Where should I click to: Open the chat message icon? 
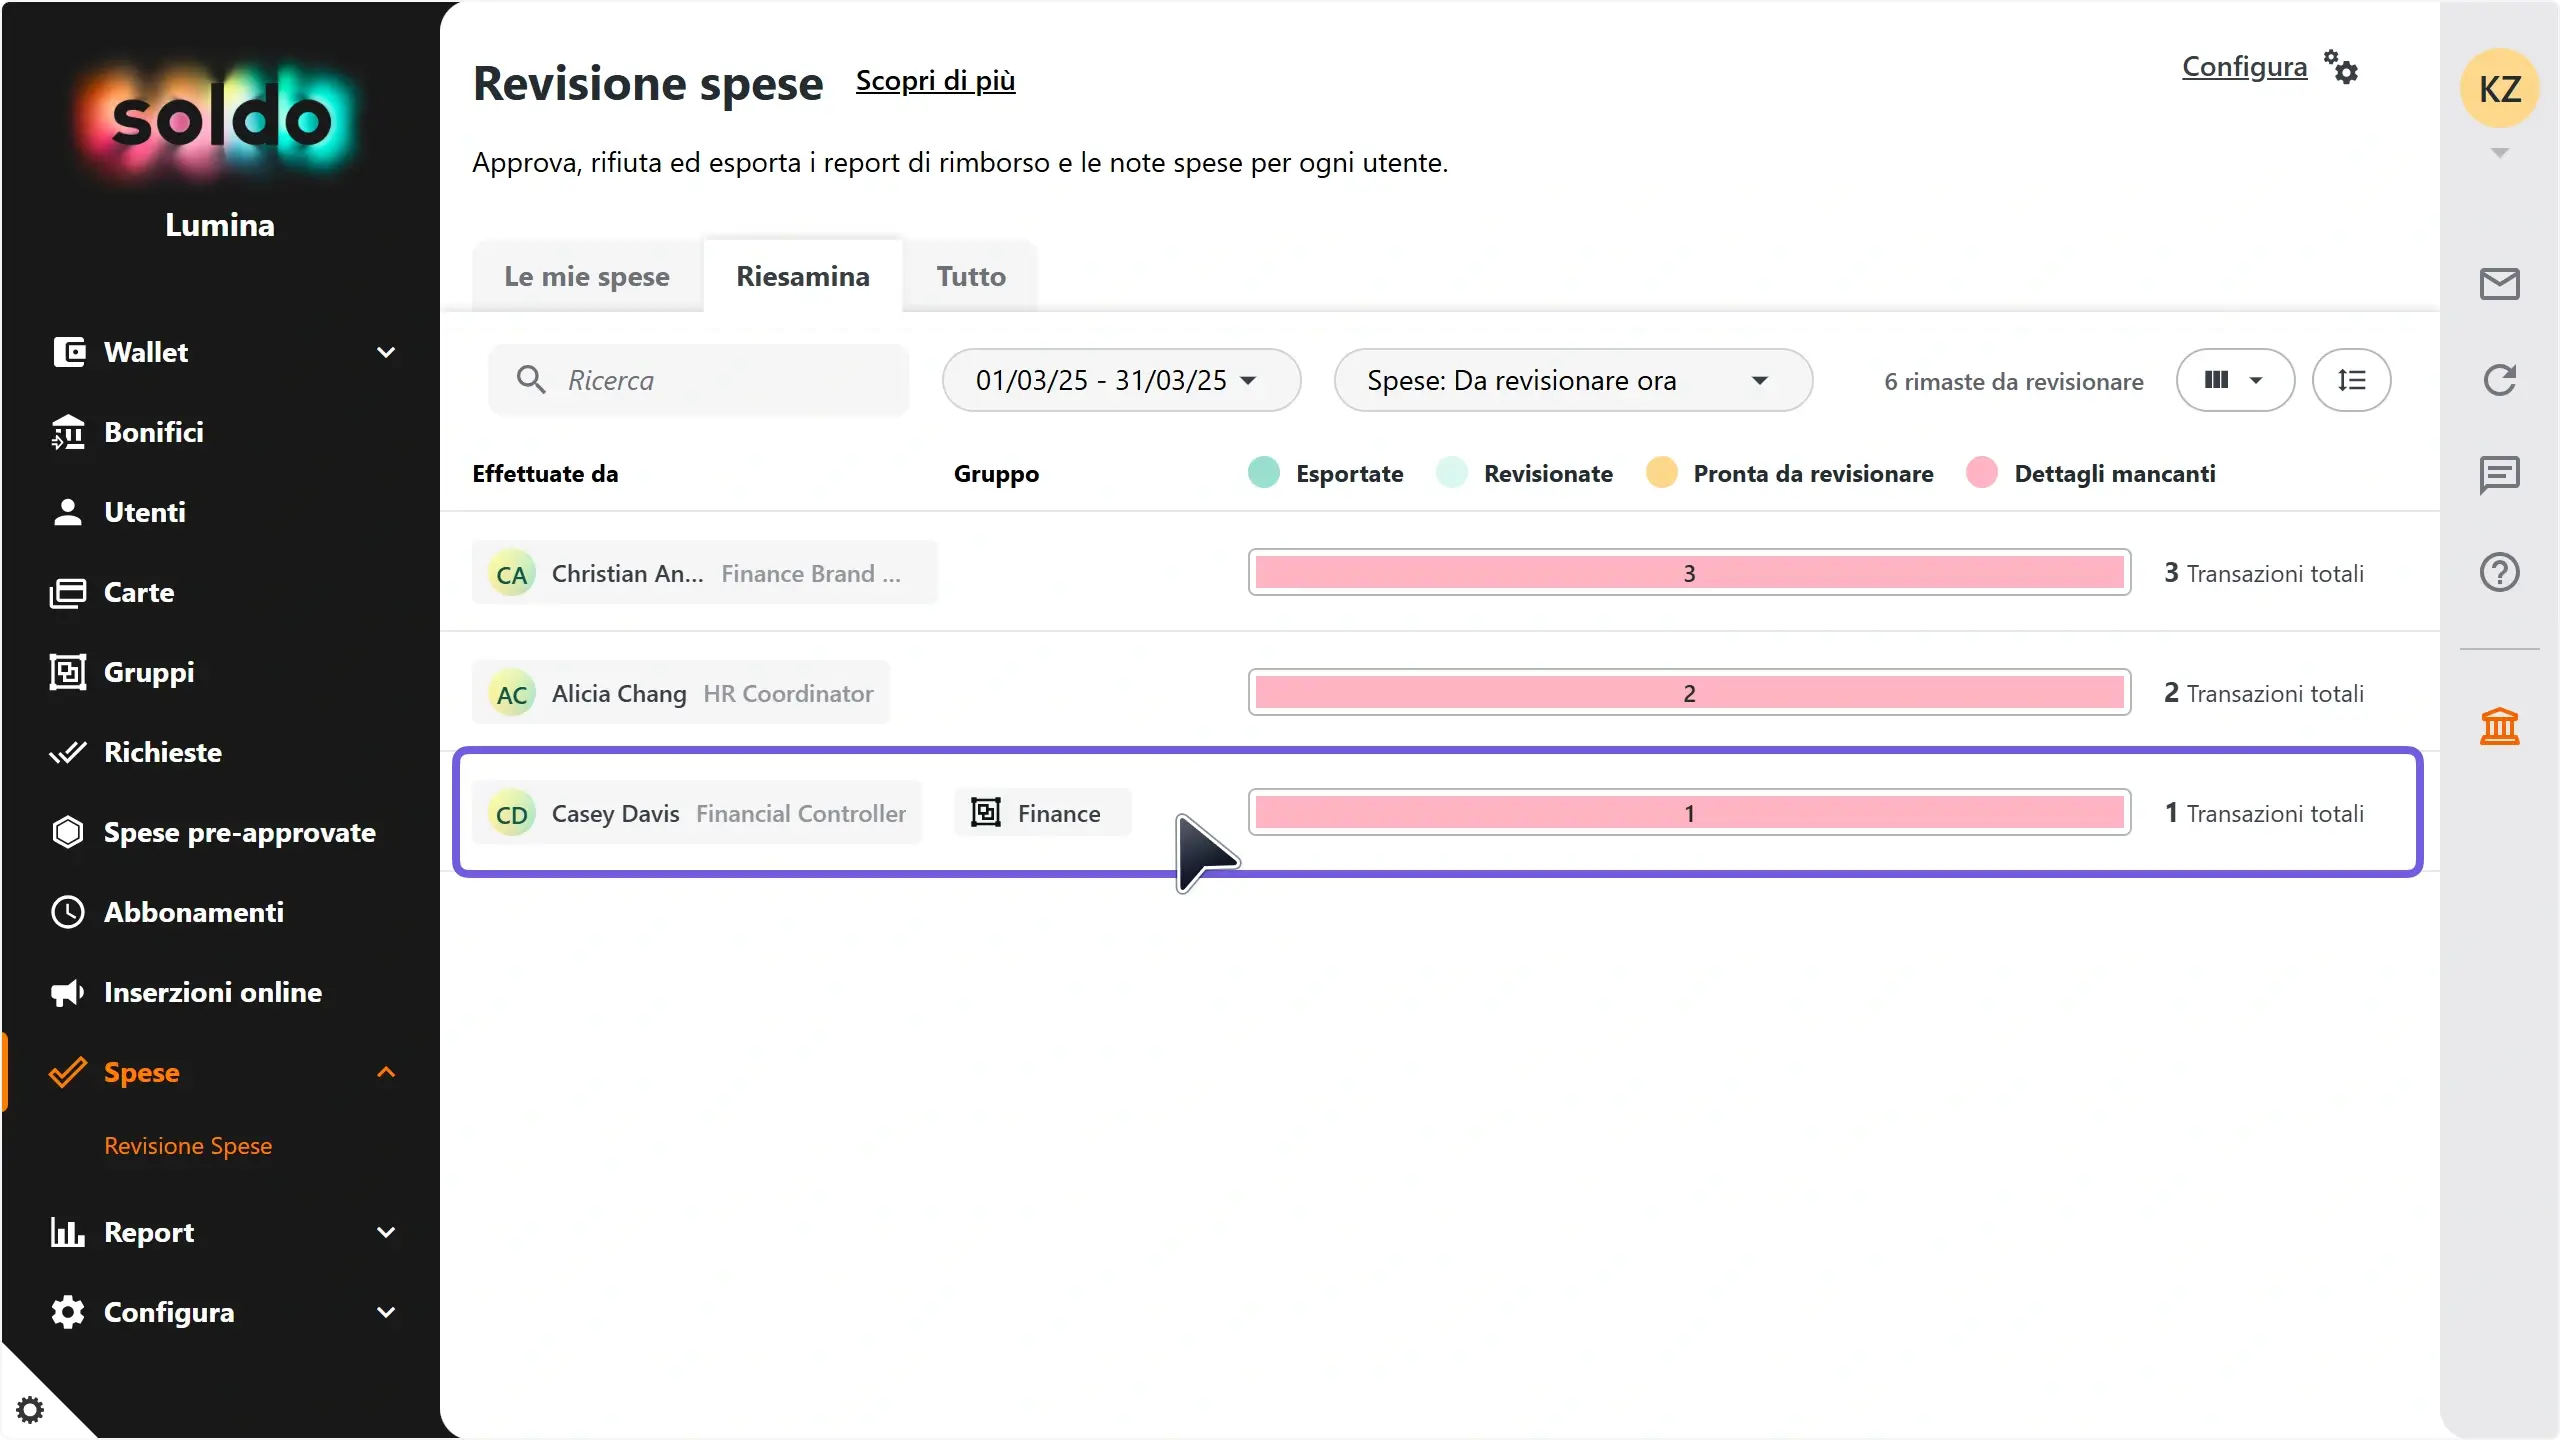click(2499, 475)
